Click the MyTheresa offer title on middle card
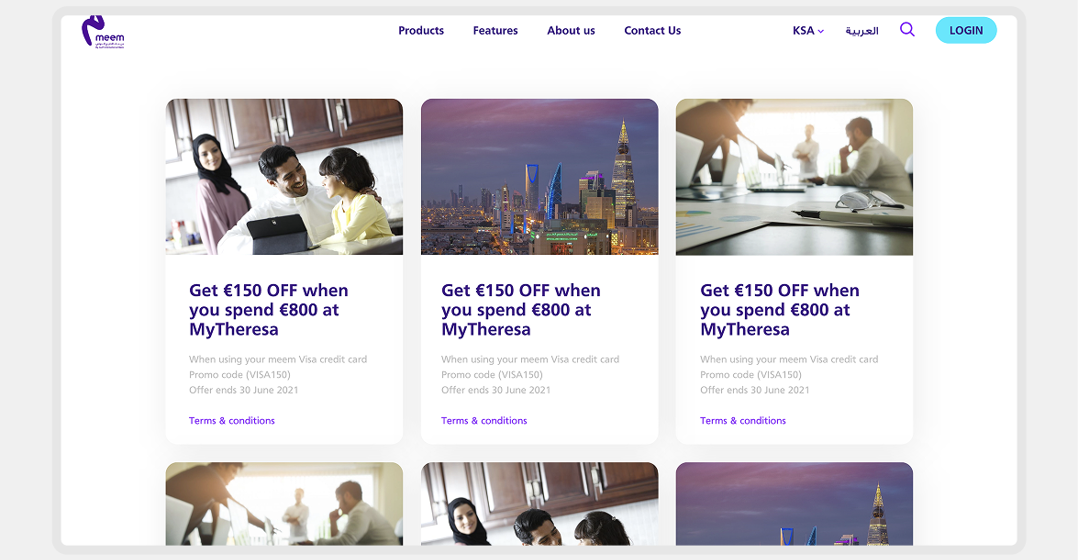This screenshot has height=560, width=1078. 521,310
